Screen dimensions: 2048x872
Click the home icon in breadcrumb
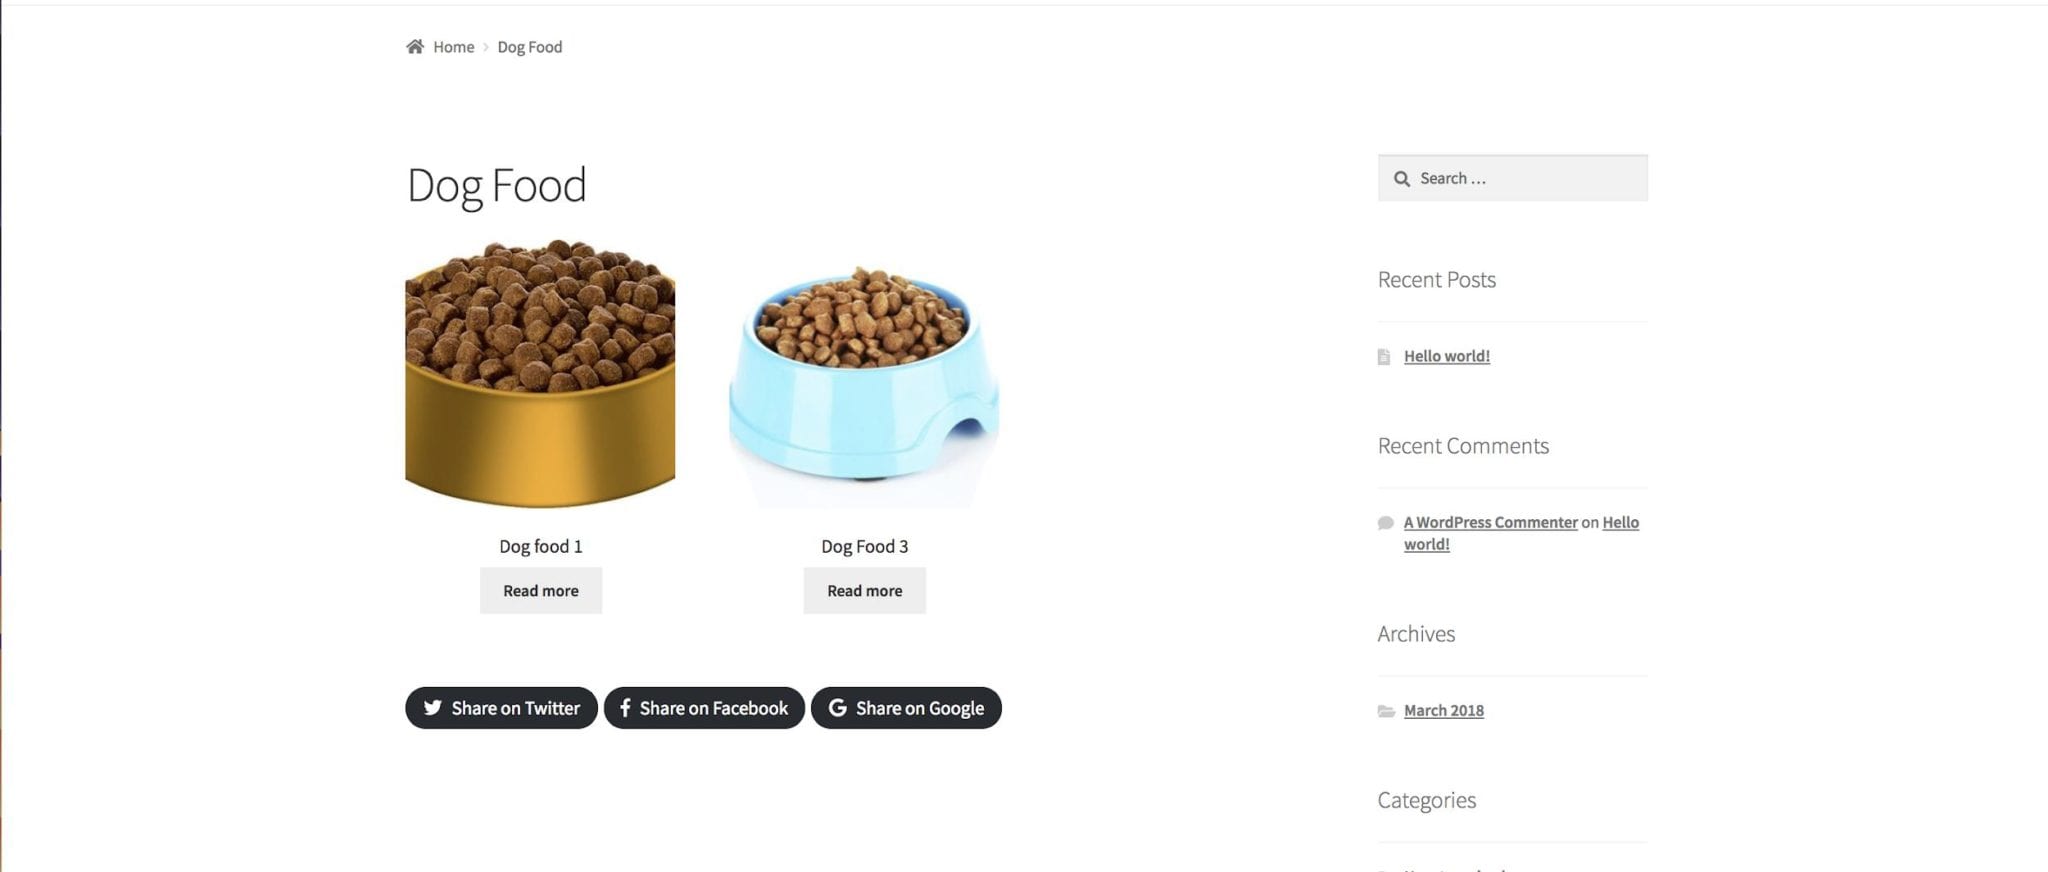[415, 46]
